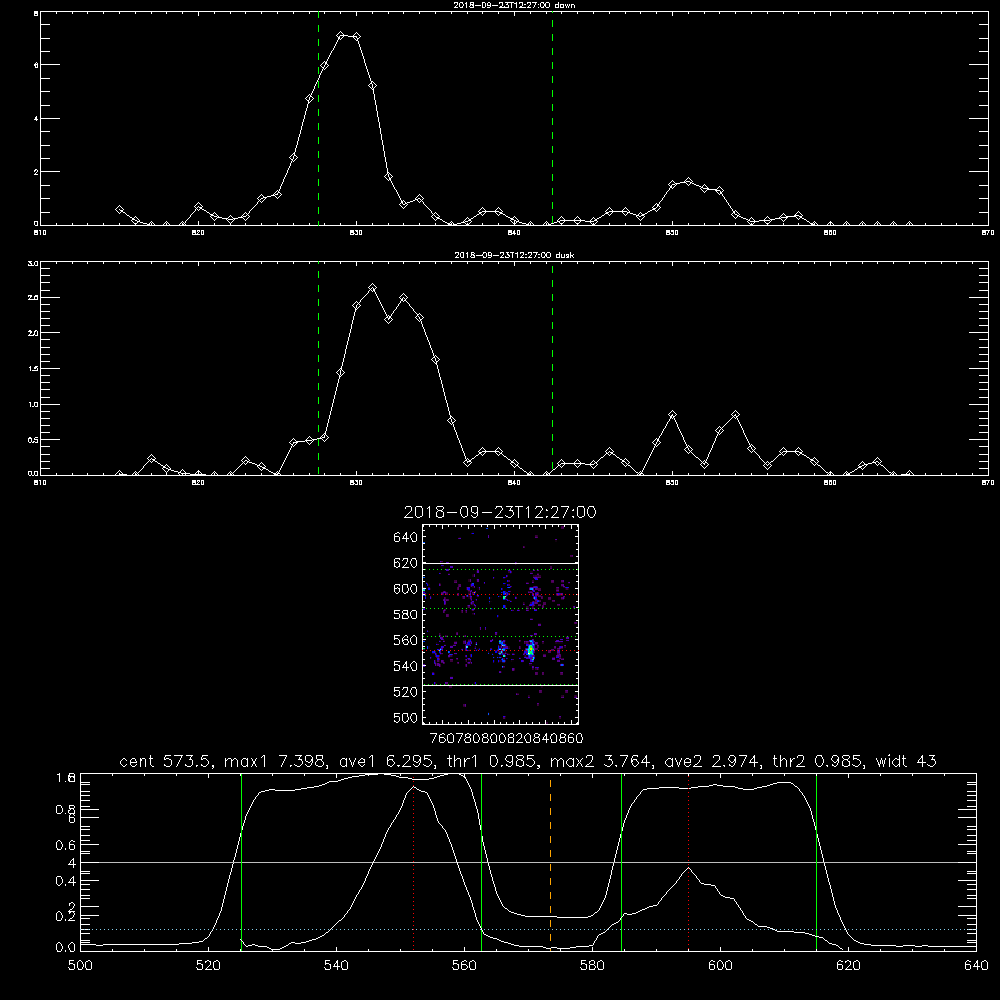Open the detector image thumbnail
This screenshot has width=1000, height=1000.
pyautogui.click(x=501, y=624)
